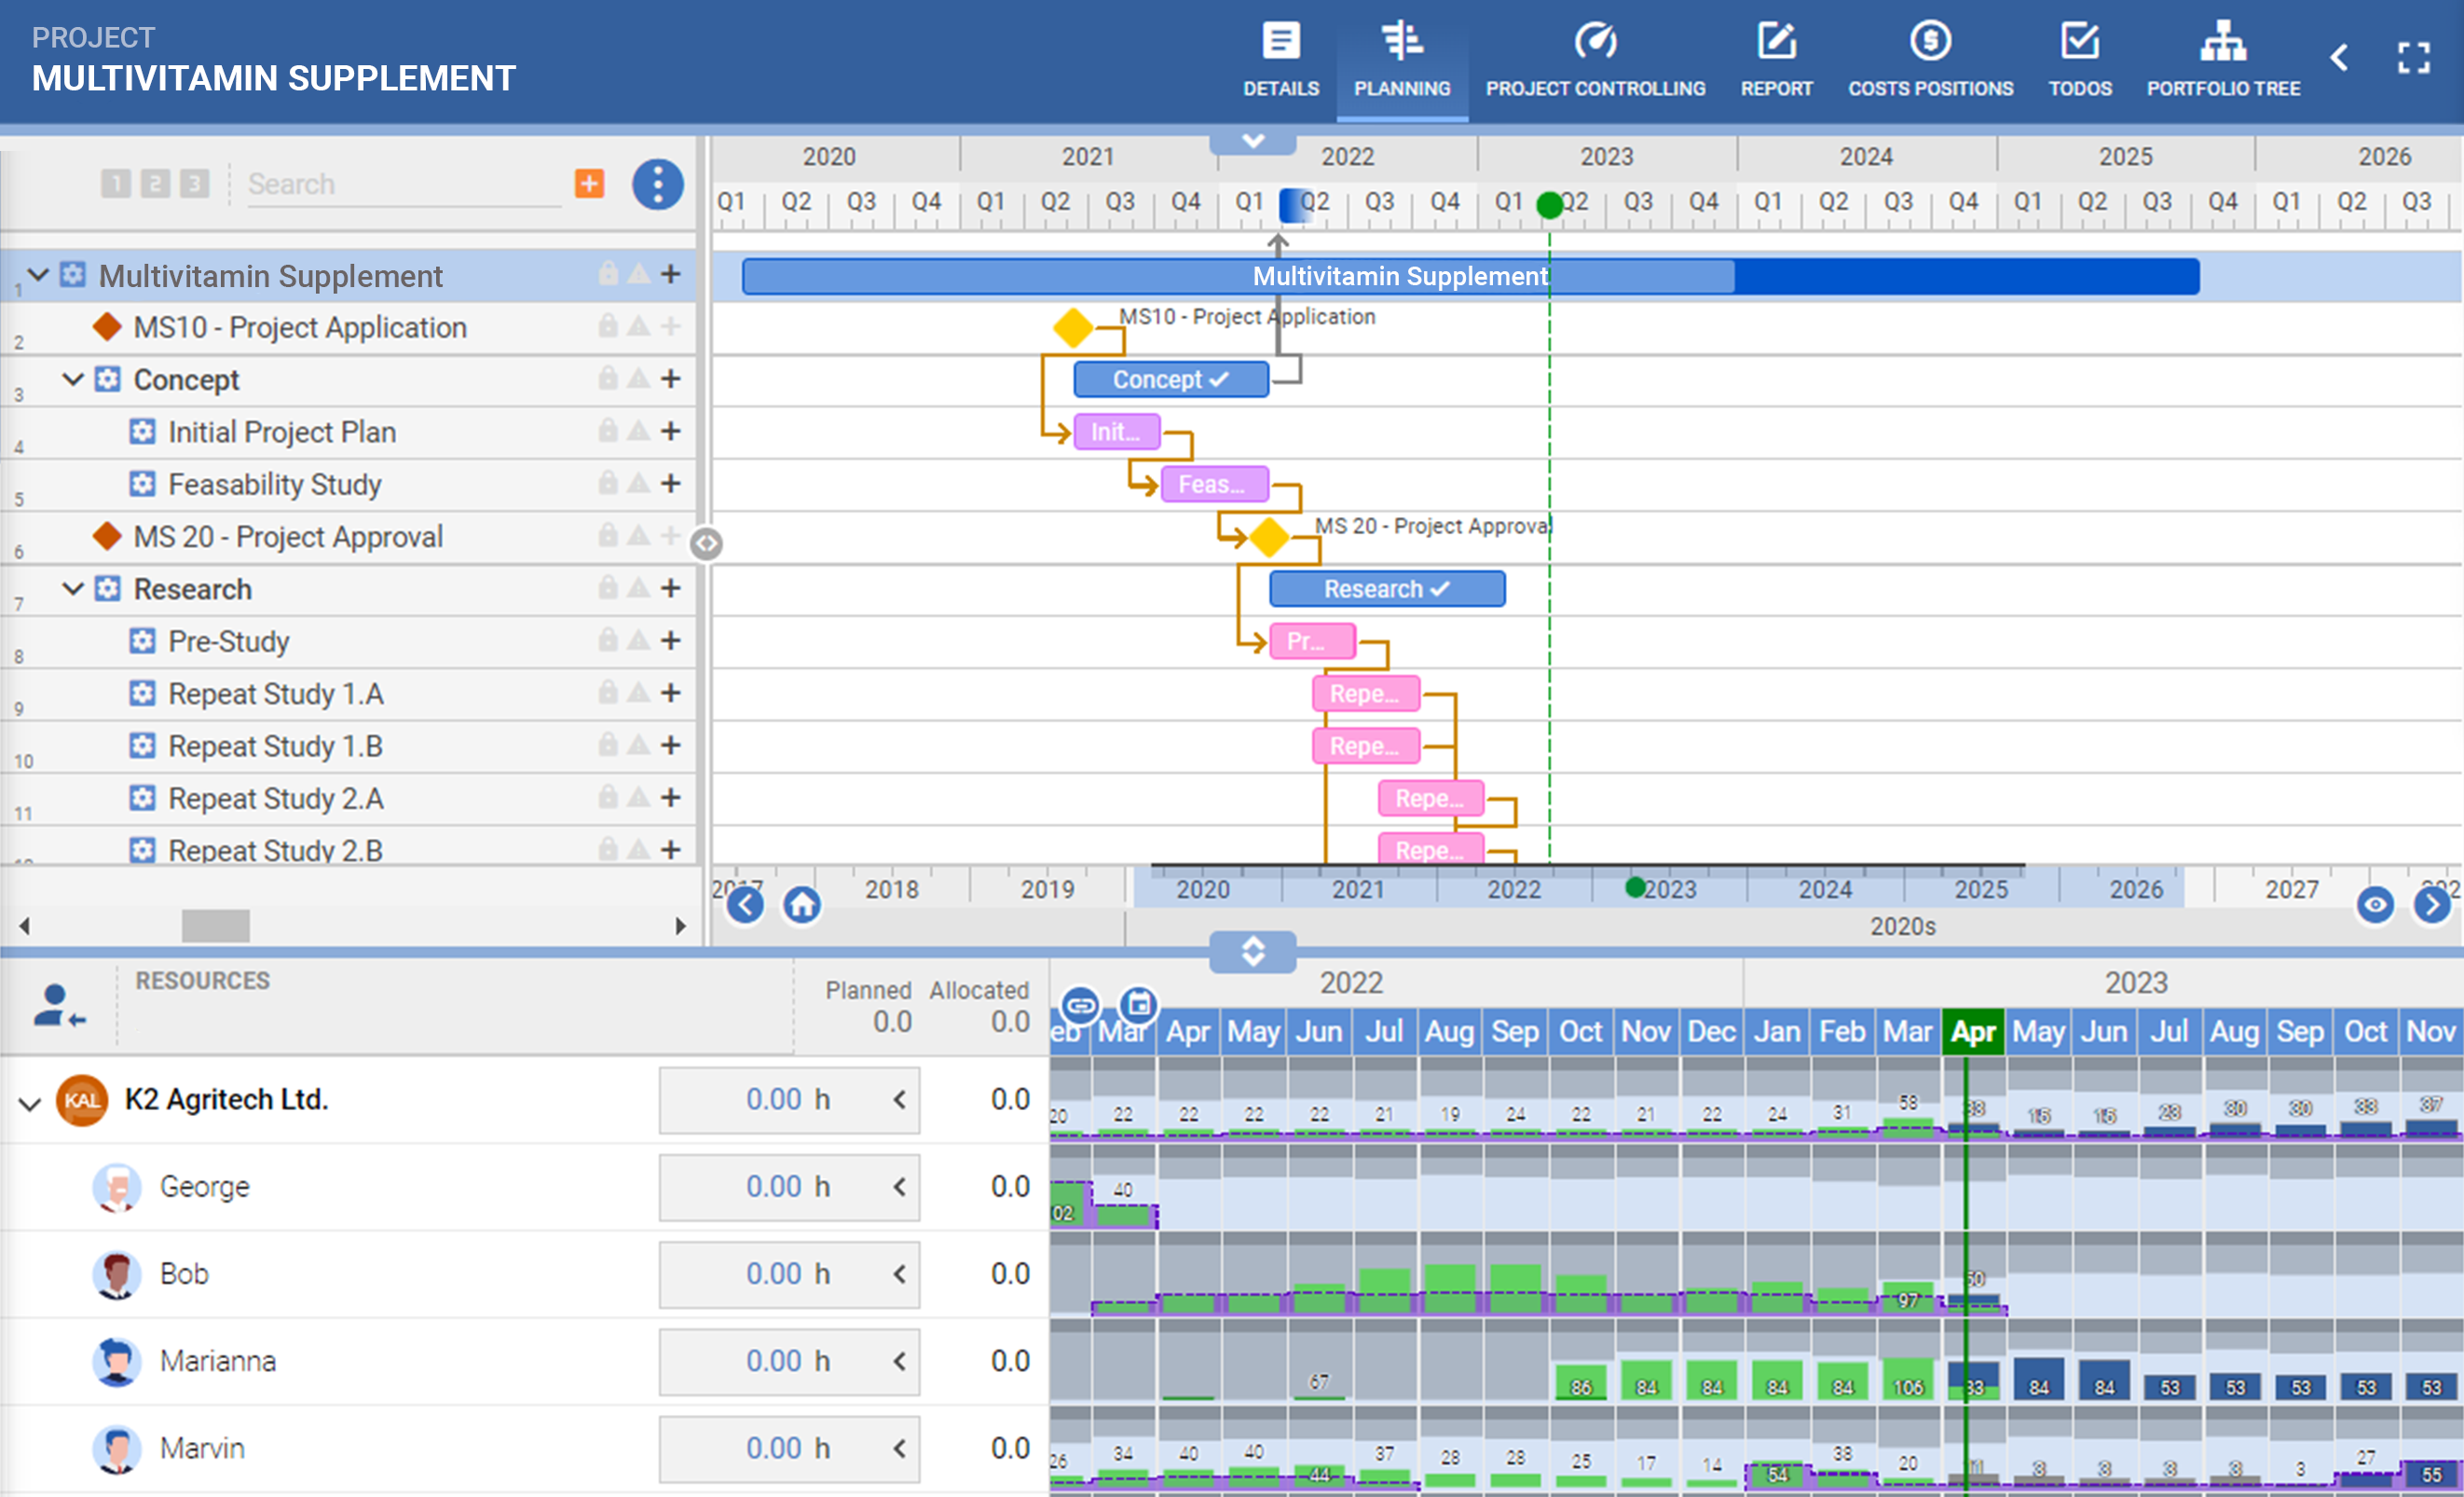
Task: Click the Concept Gantt bar
Action: (1171, 380)
